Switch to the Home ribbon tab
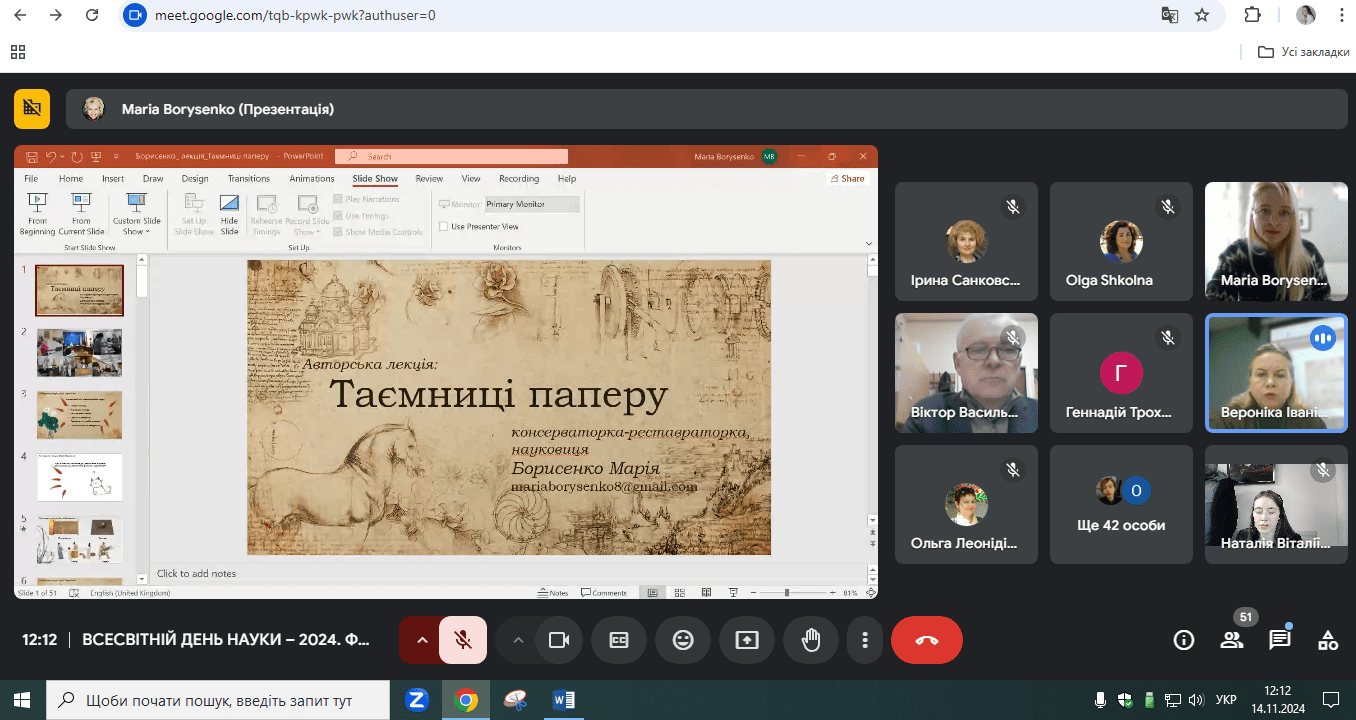Image resolution: width=1356 pixels, height=720 pixels. (71, 179)
